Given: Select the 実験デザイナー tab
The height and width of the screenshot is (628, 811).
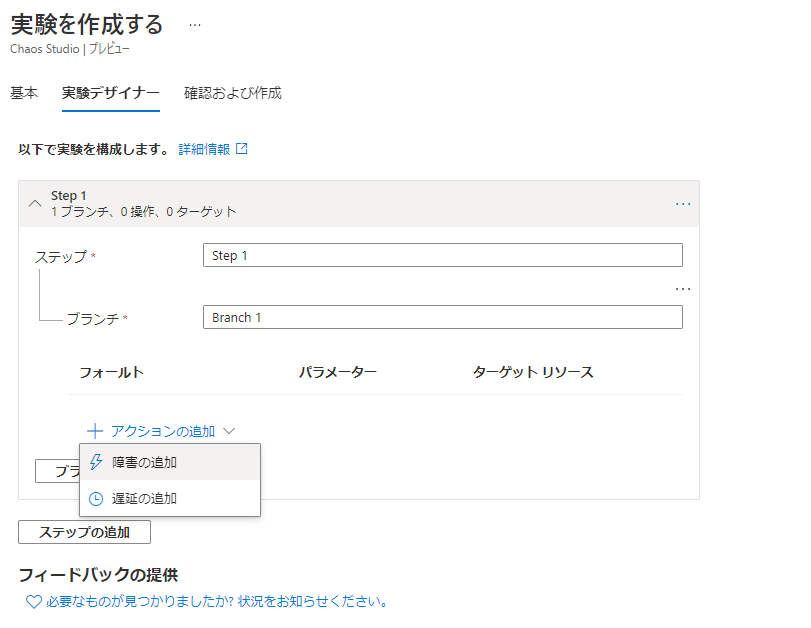Looking at the screenshot, I should coord(110,92).
